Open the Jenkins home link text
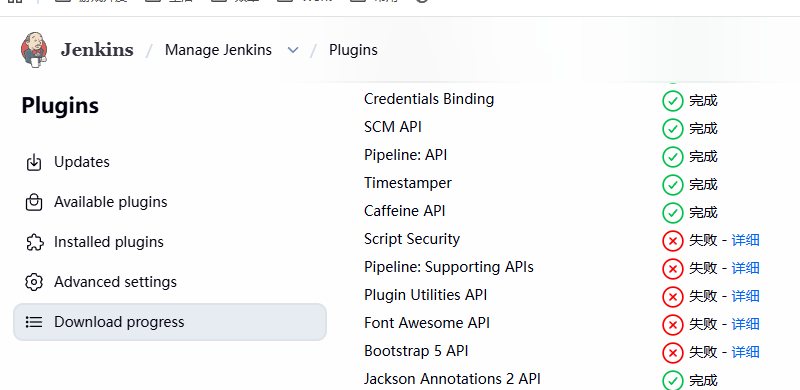 (x=97, y=50)
